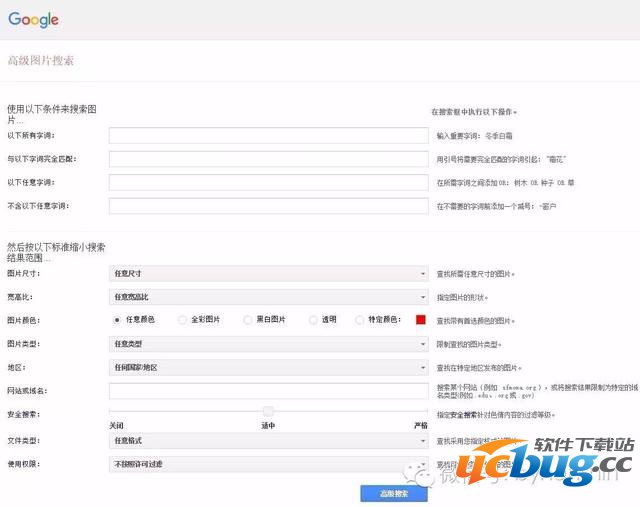
Task: Click the 安全搜索 slider handle
Action: point(268,411)
